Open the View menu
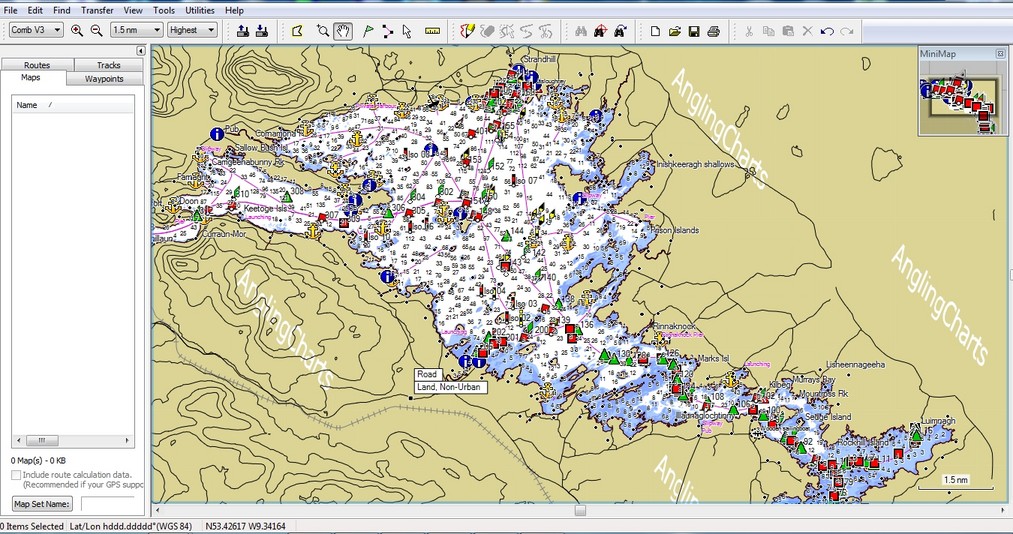1013x534 pixels. point(133,10)
